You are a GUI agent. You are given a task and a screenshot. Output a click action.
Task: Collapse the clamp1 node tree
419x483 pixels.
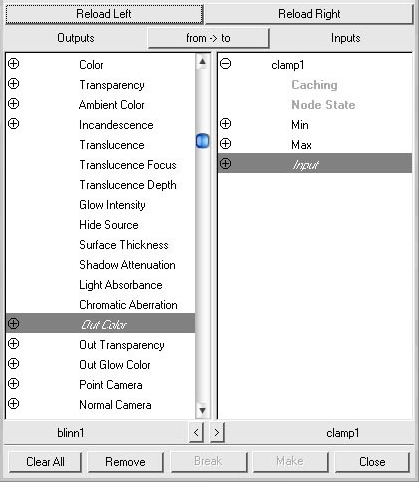(x=226, y=64)
